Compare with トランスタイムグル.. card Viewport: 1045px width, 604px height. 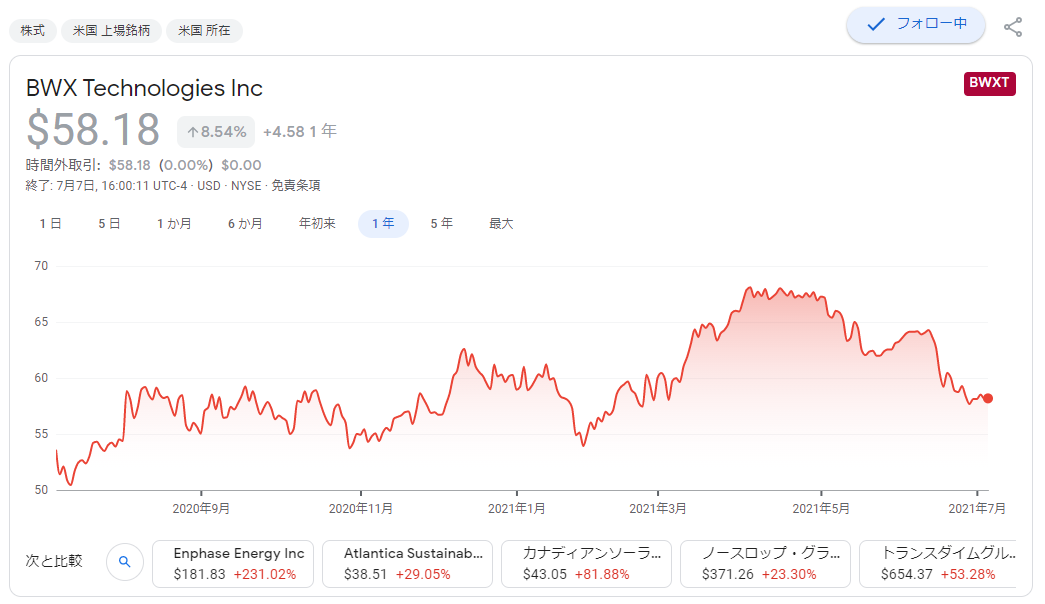click(x=938, y=563)
